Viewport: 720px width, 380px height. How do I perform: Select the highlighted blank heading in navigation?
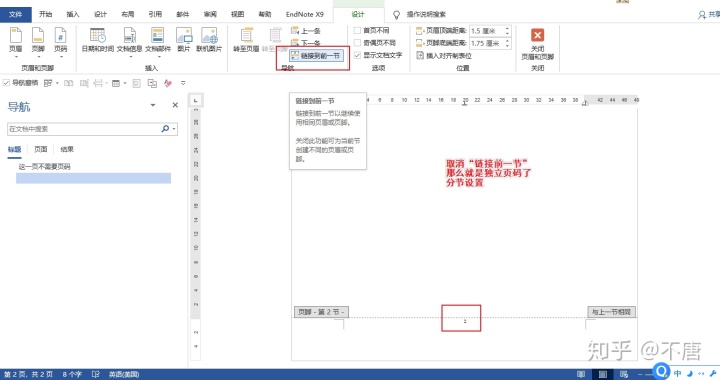tap(93, 178)
